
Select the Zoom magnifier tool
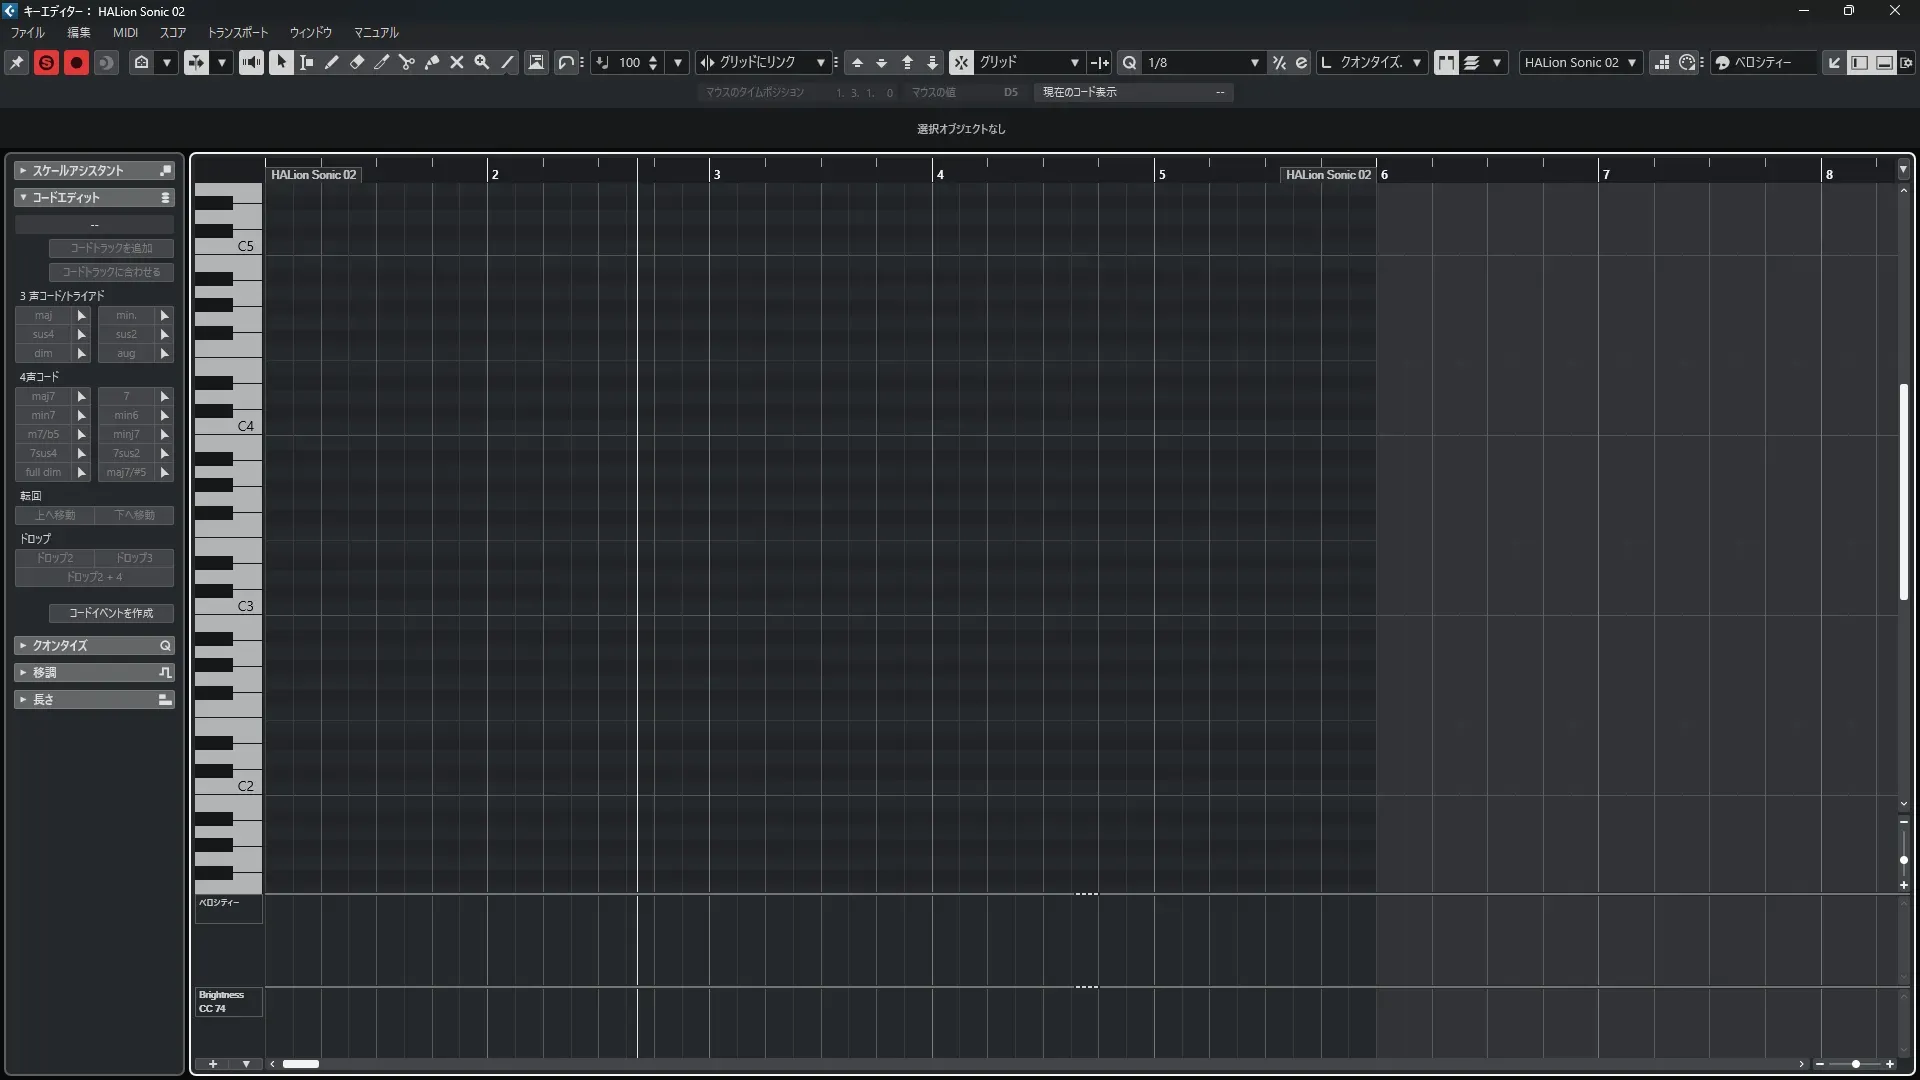(481, 62)
